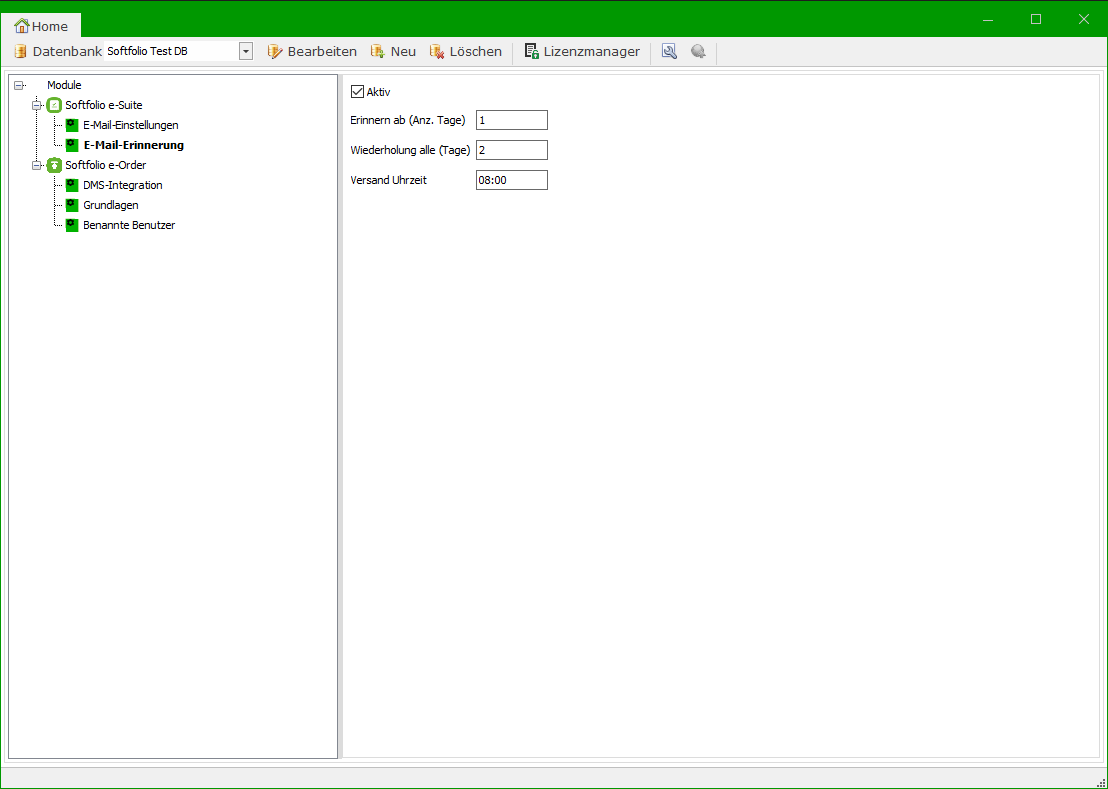Click the gear icon beside DMS-Integration
Image resolution: width=1108 pixels, height=789 pixels.
[x=72, y=185]
